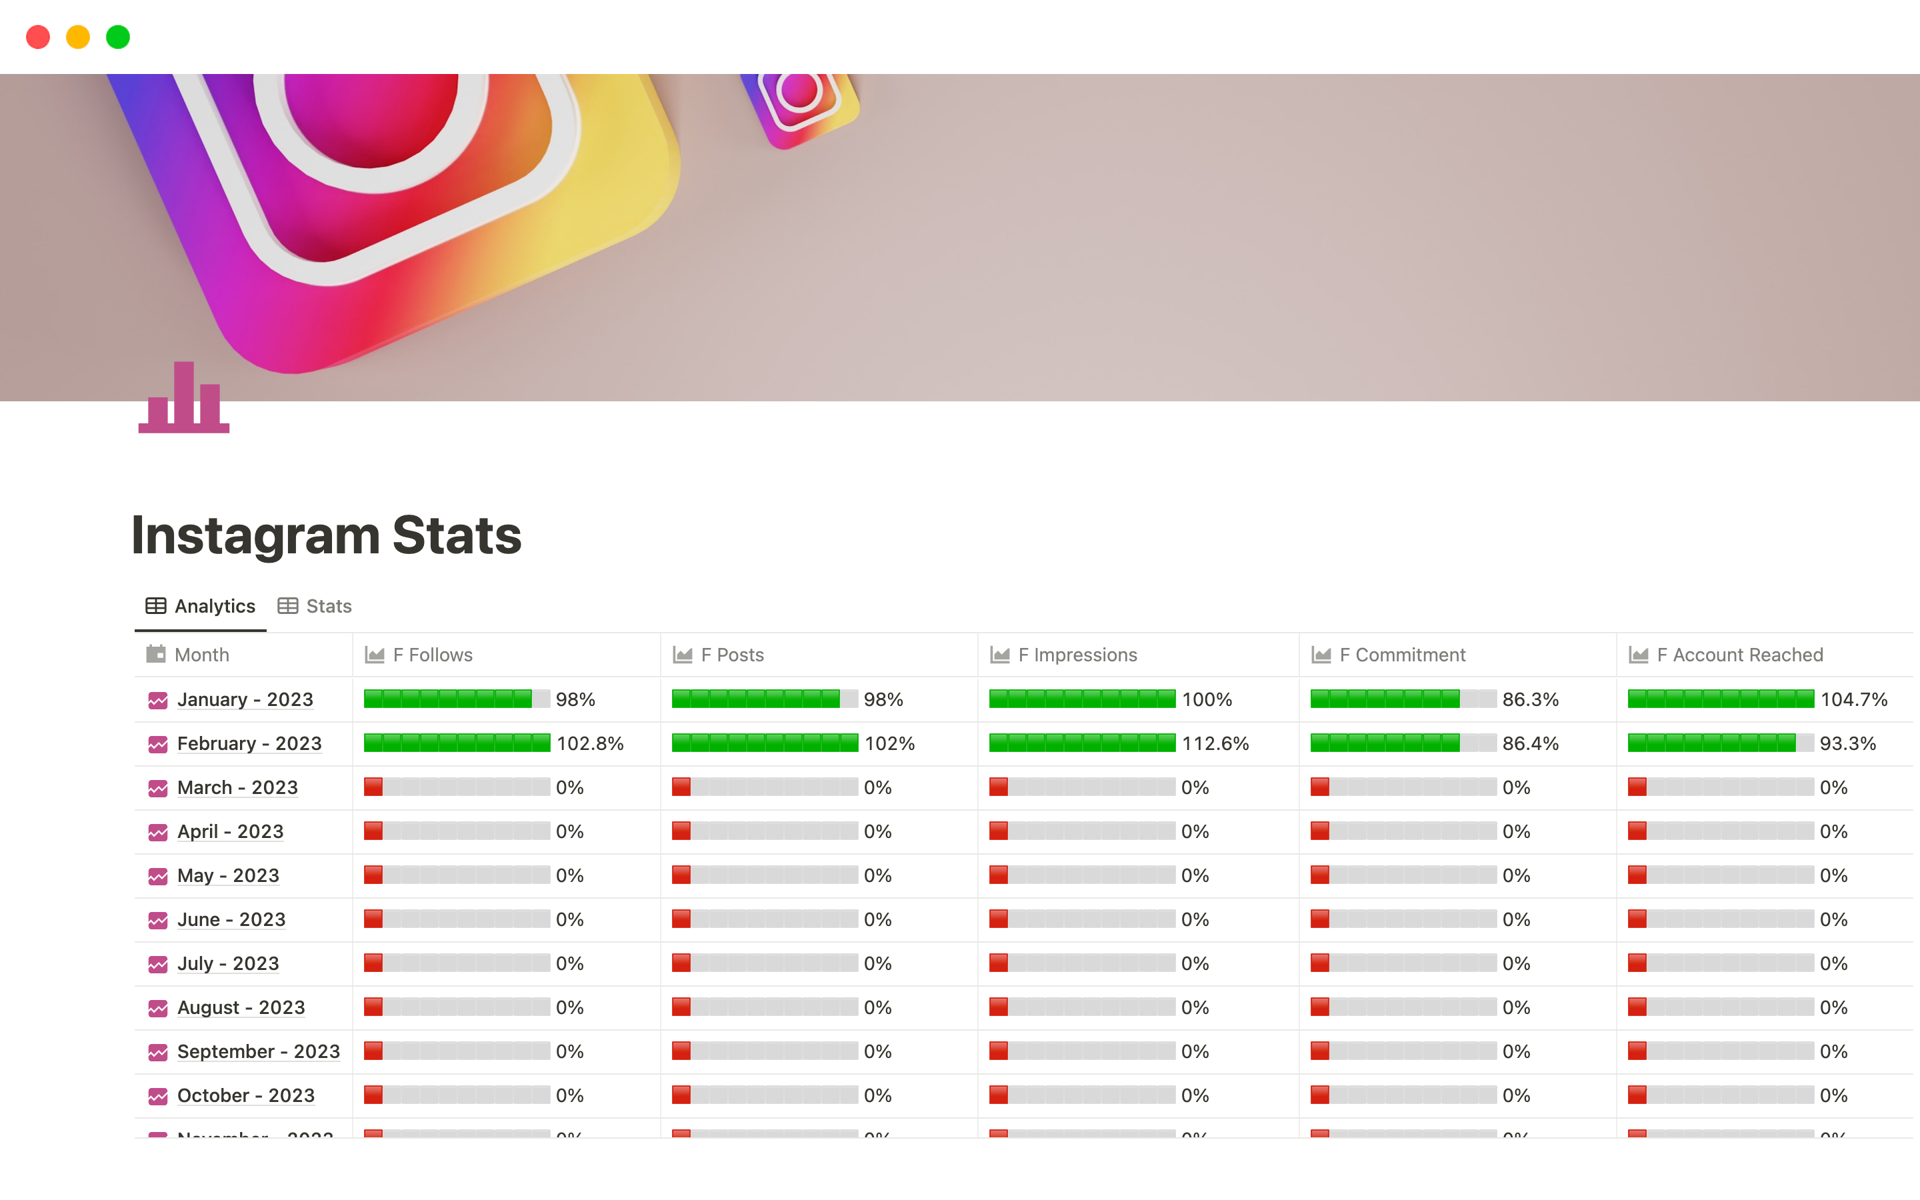The image size is (1920, 1200).
Task: Click the table icon next to Analytics tab
Action: point(156,605)
